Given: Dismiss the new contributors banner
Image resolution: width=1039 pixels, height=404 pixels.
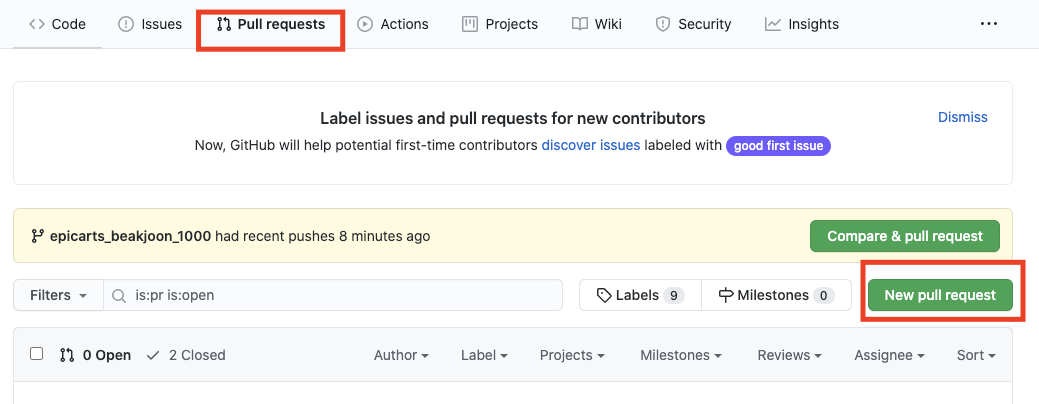Looking at the screenshot, I should click(x=962, y=117).
